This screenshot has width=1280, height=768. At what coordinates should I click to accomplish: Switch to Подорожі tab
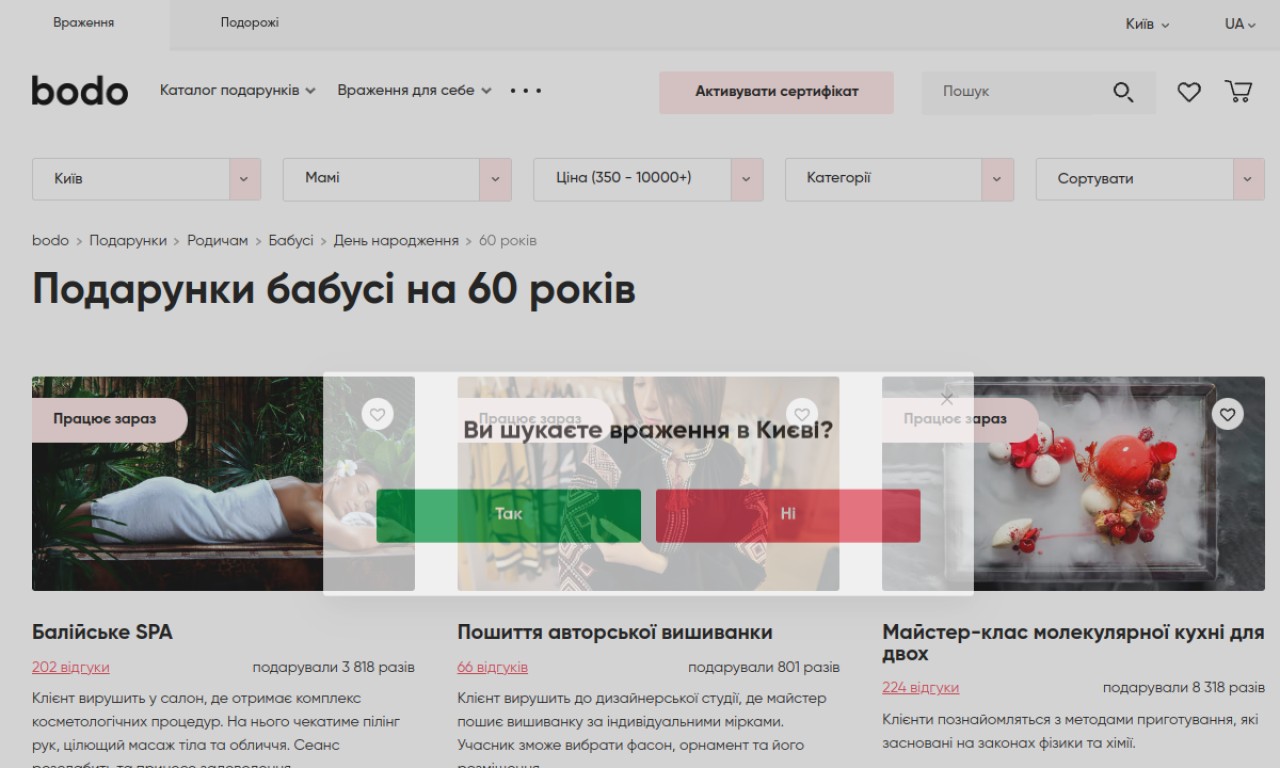[x=250, y=23]
